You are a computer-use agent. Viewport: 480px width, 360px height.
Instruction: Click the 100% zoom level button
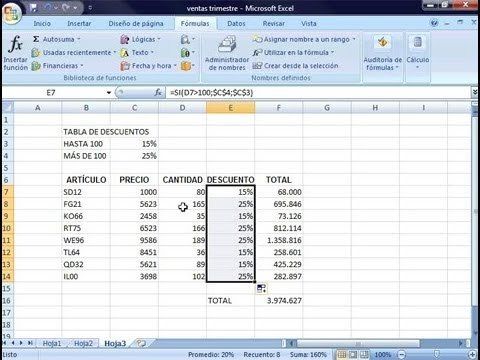pyautogui.click(x=383, y=354)
